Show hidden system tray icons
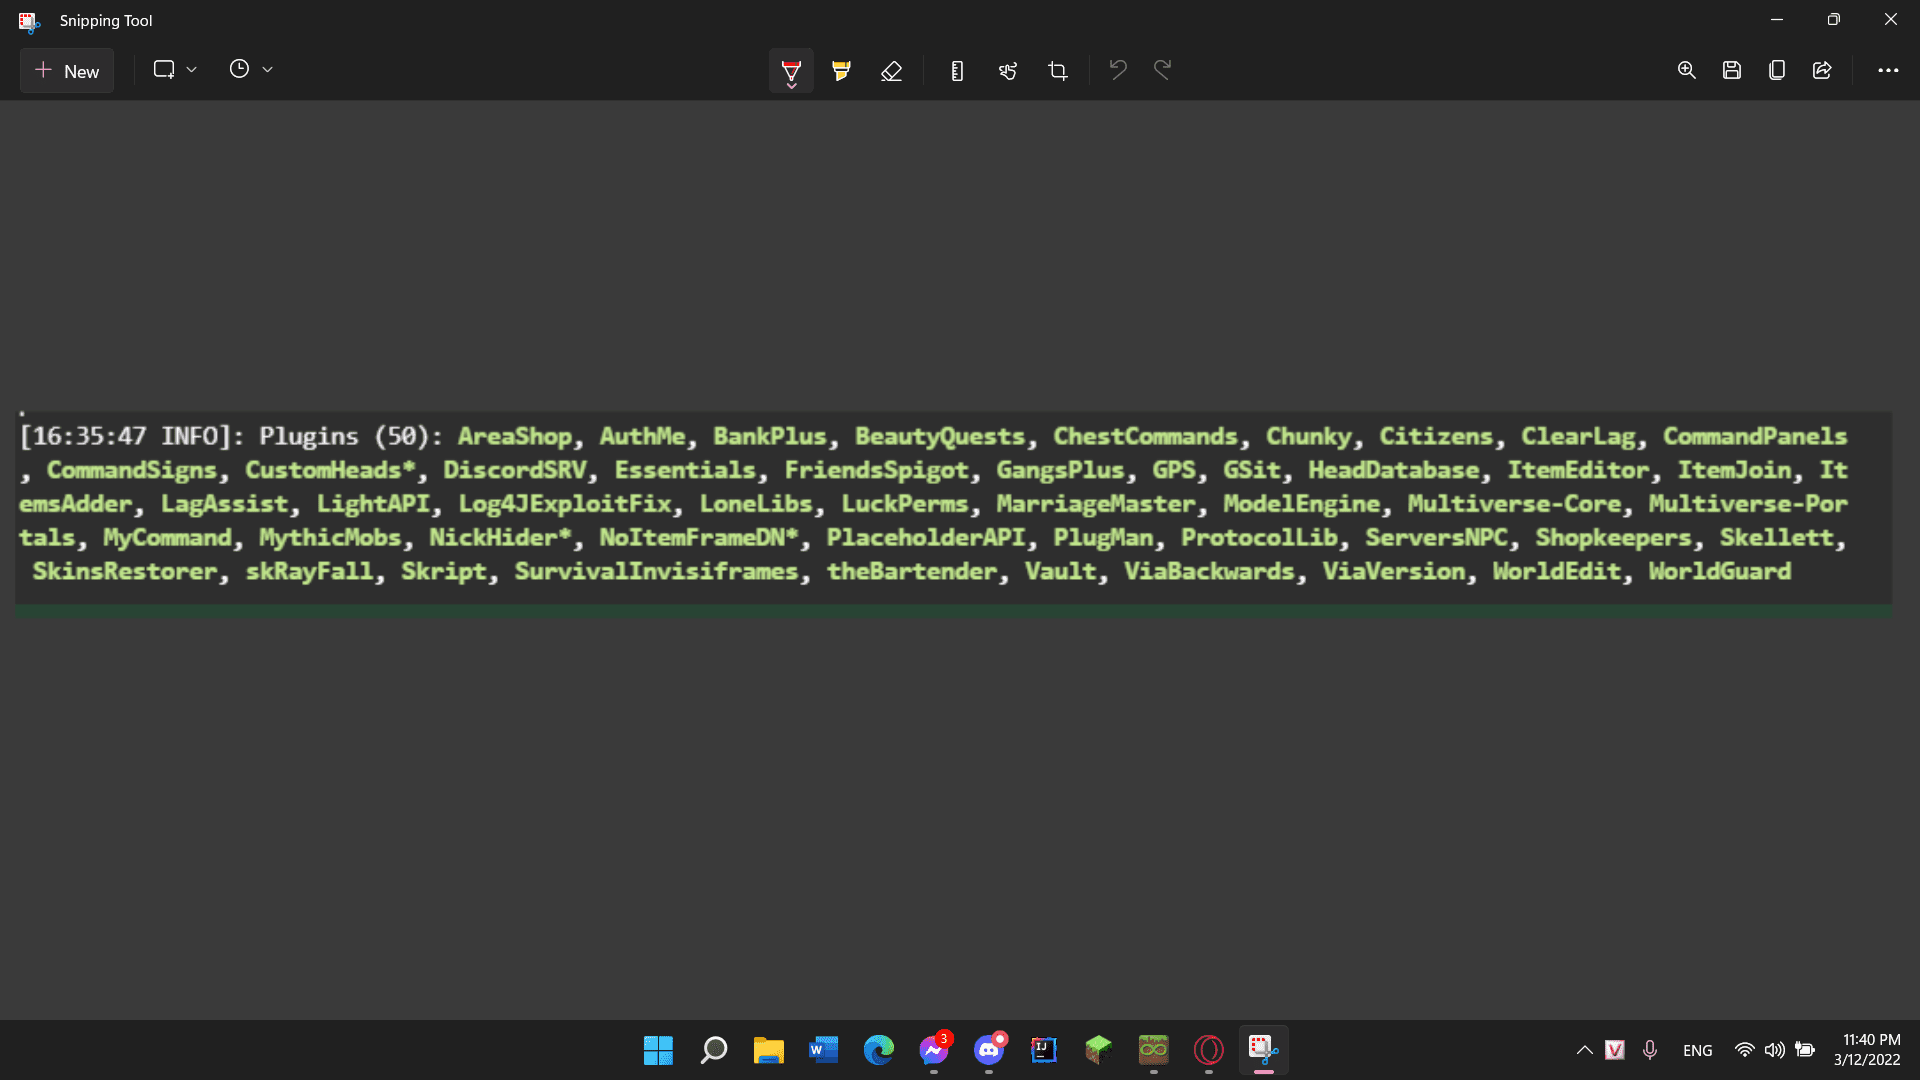 pyautogui.click(x=1584, y=1050)
